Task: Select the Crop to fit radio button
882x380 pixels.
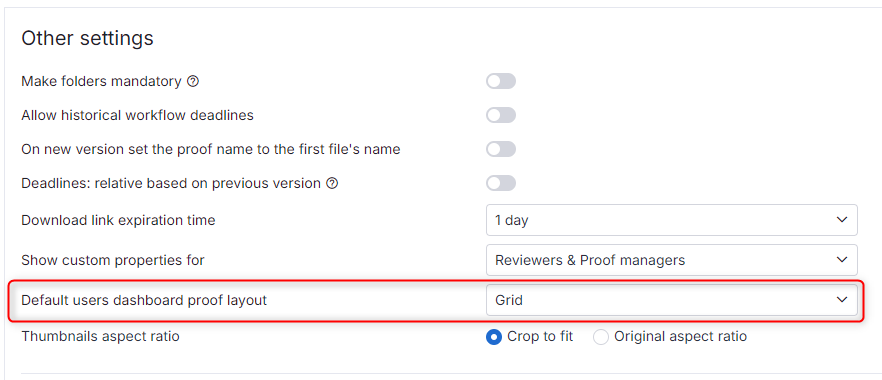Action: 494,337
